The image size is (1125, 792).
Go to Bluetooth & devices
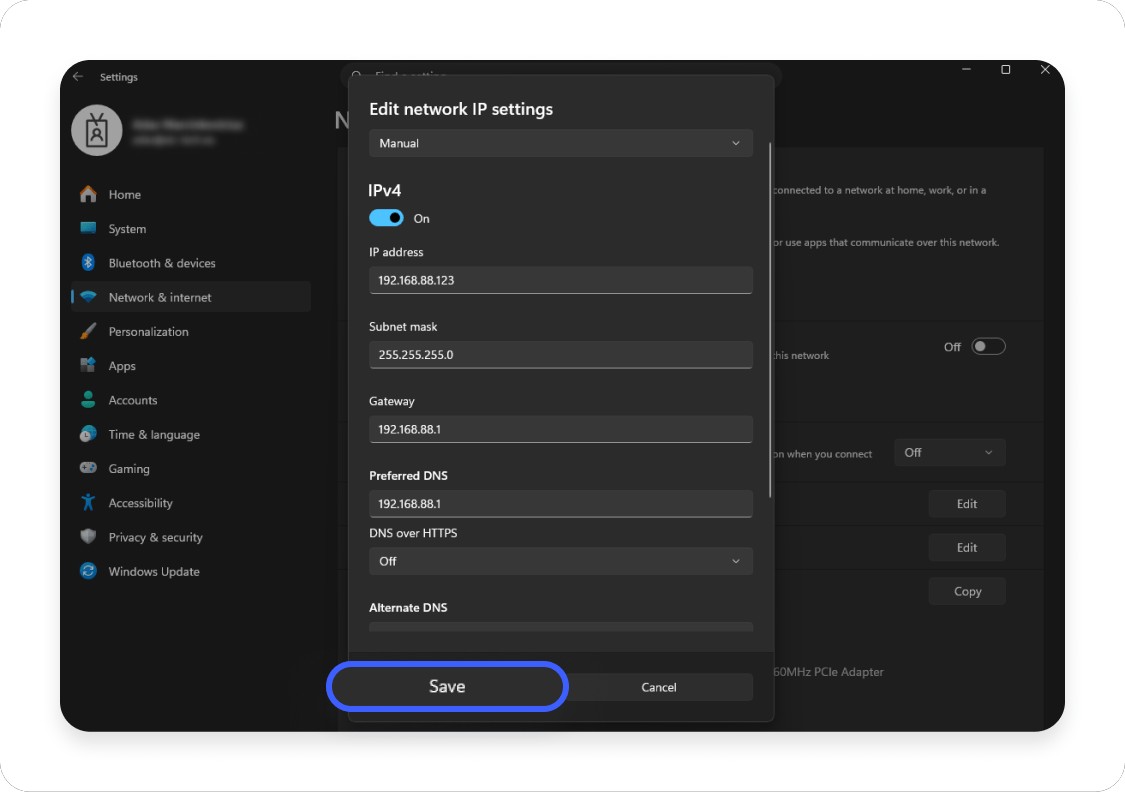tap(191, 263)
